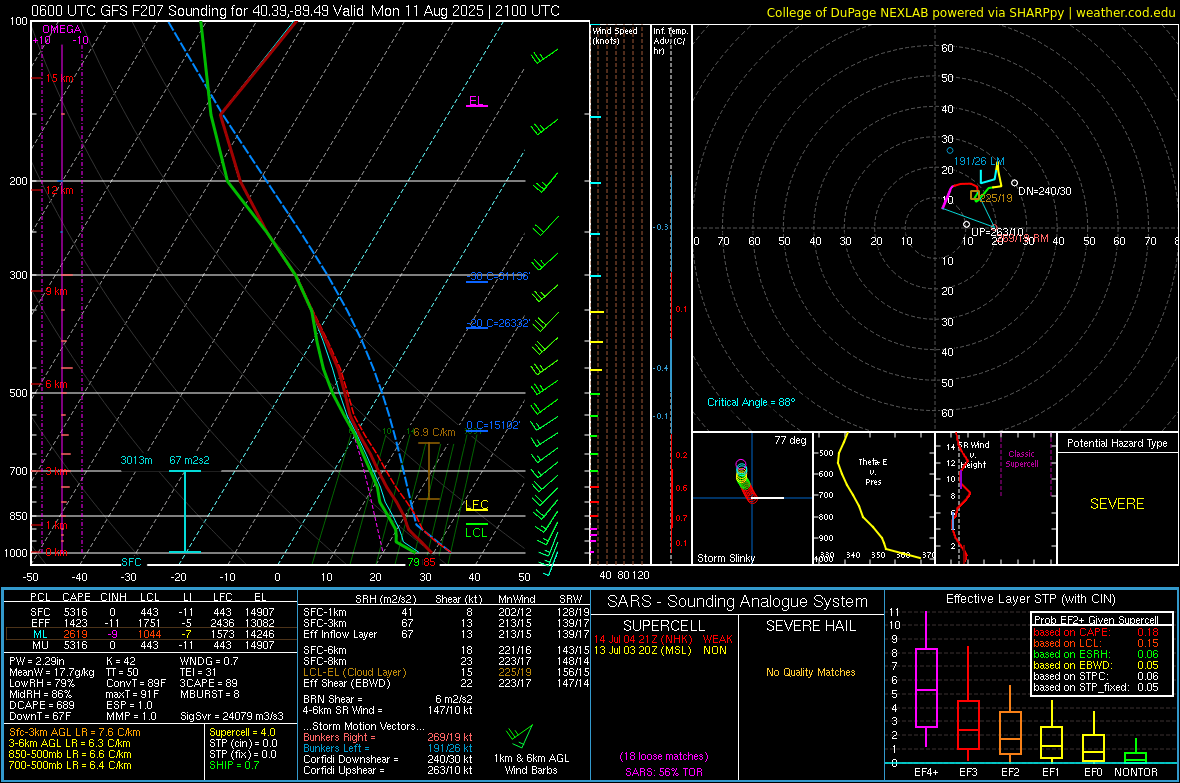Viewport: 1180px width, 783px height.
Task: Click the Eff Shear (EBWD) row
Action: 446,683
